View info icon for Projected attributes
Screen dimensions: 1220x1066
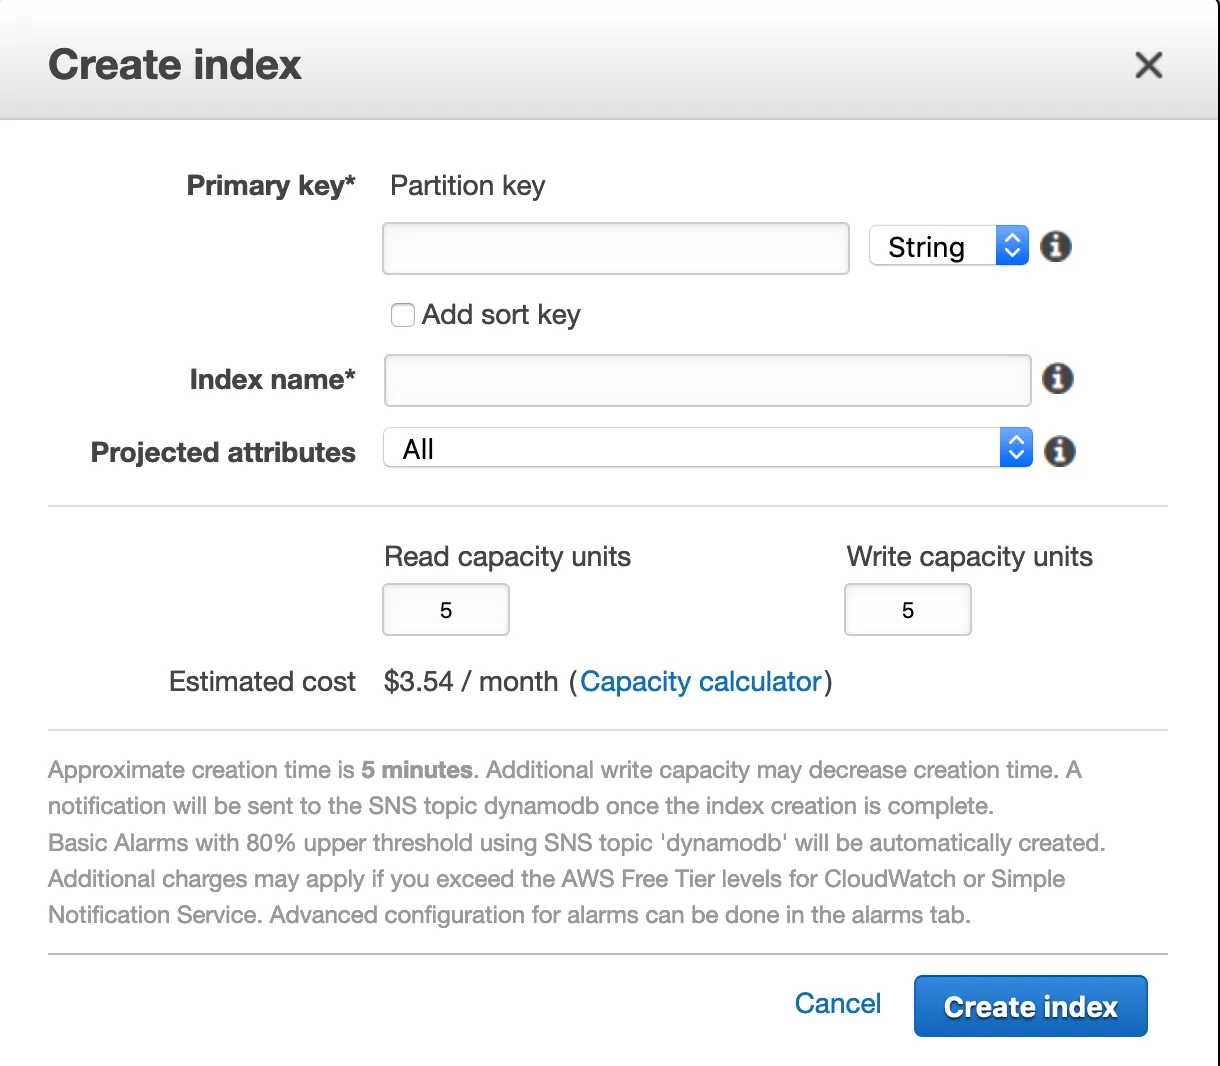click(1059, 451)
